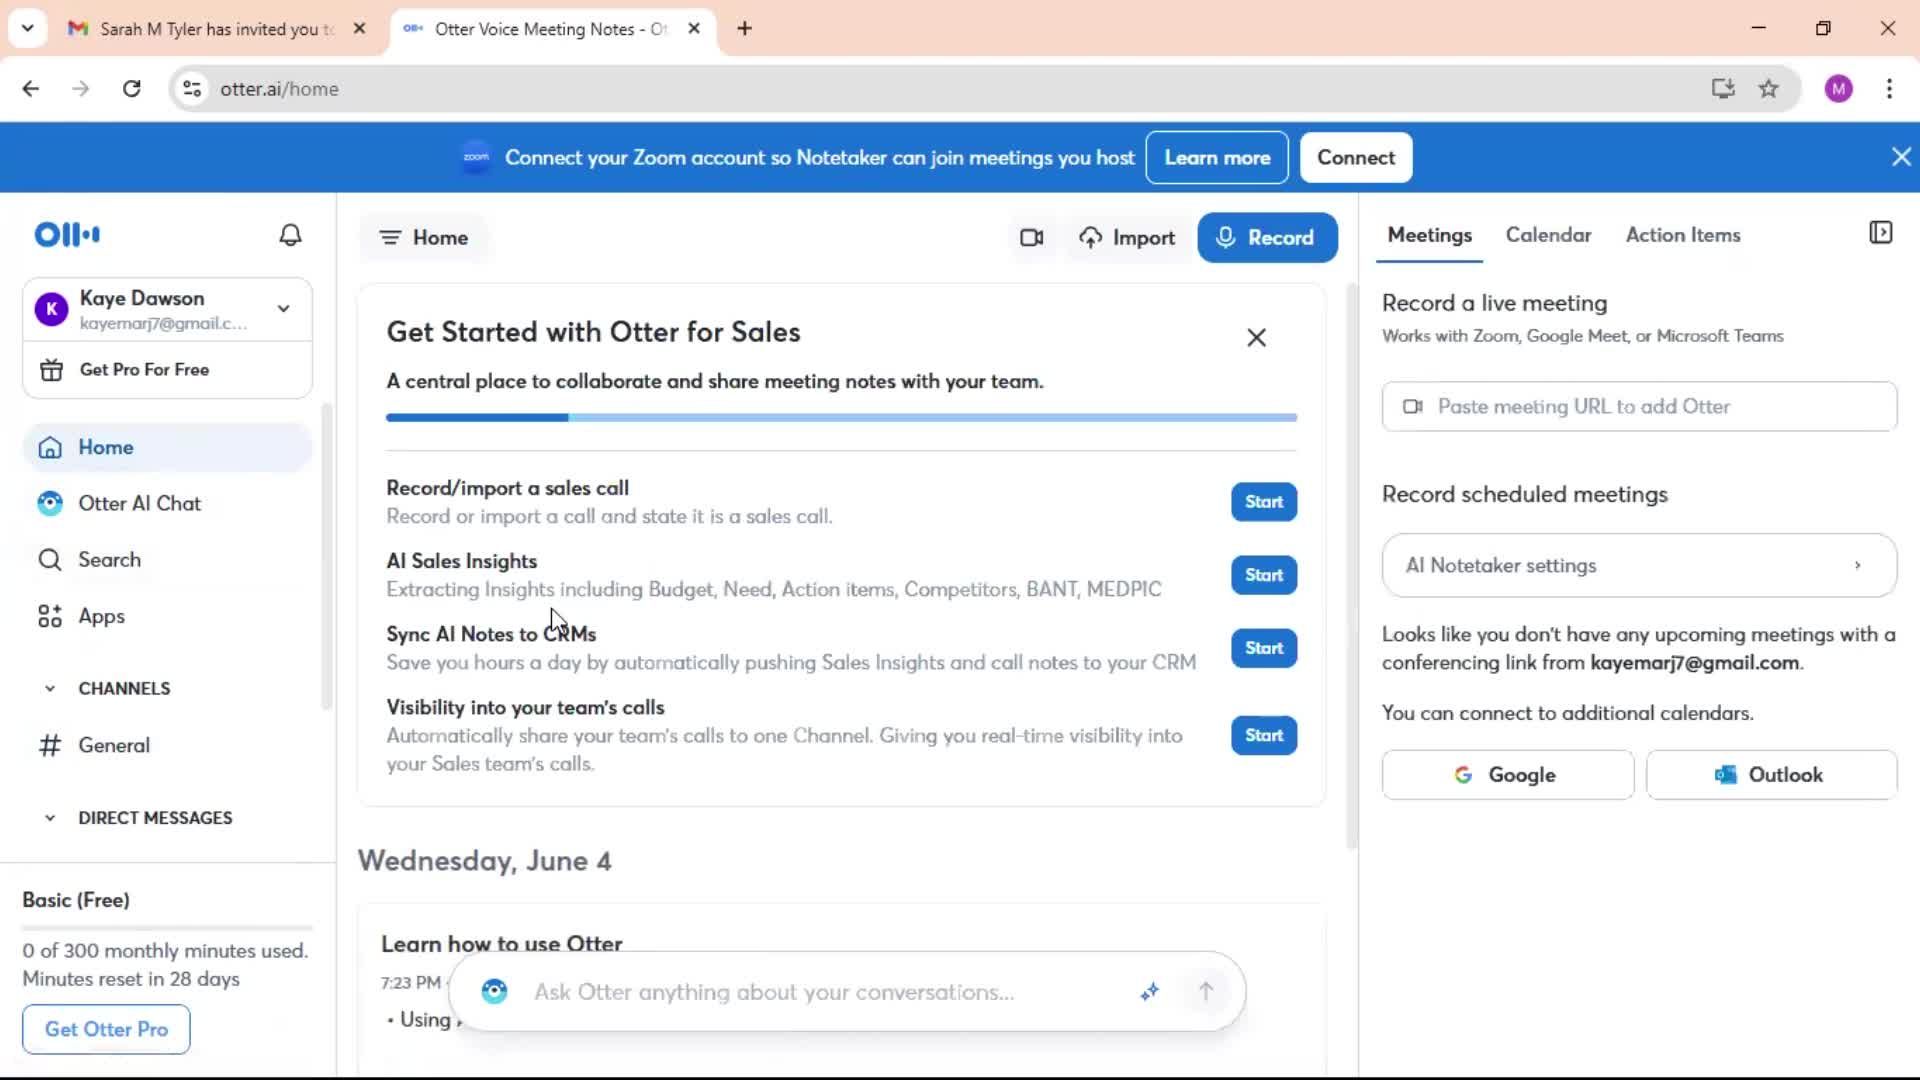View site information icon
This screenshot has height=1080, width=1920.
(x=192, y=89)
